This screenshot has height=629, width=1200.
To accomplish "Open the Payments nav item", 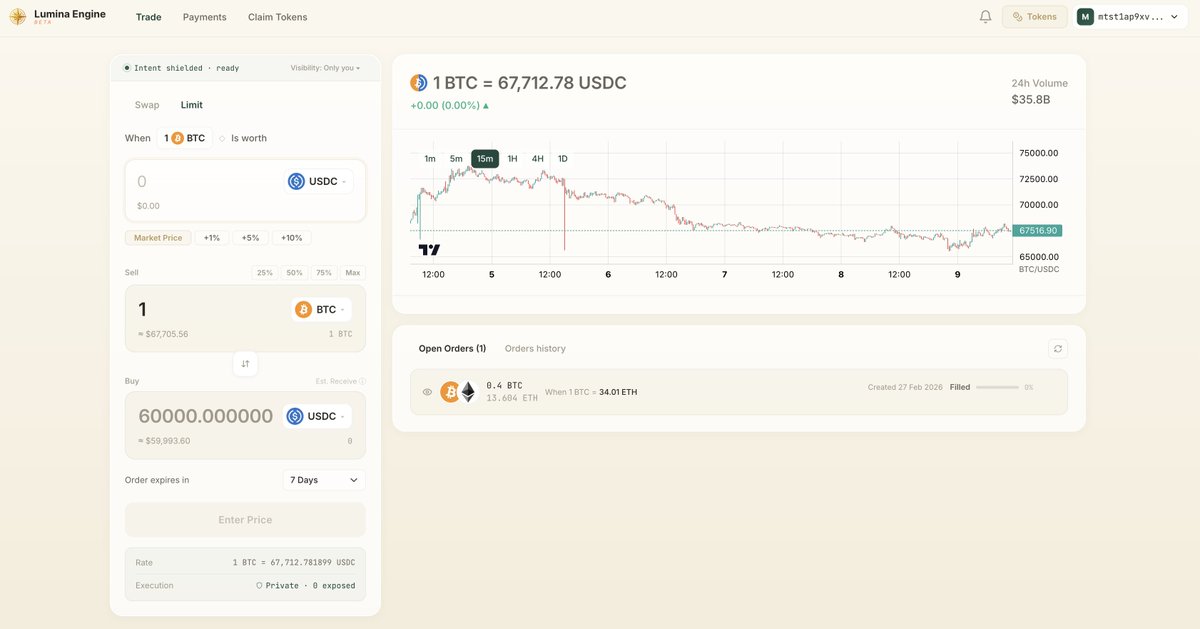I will click(205, 17).
